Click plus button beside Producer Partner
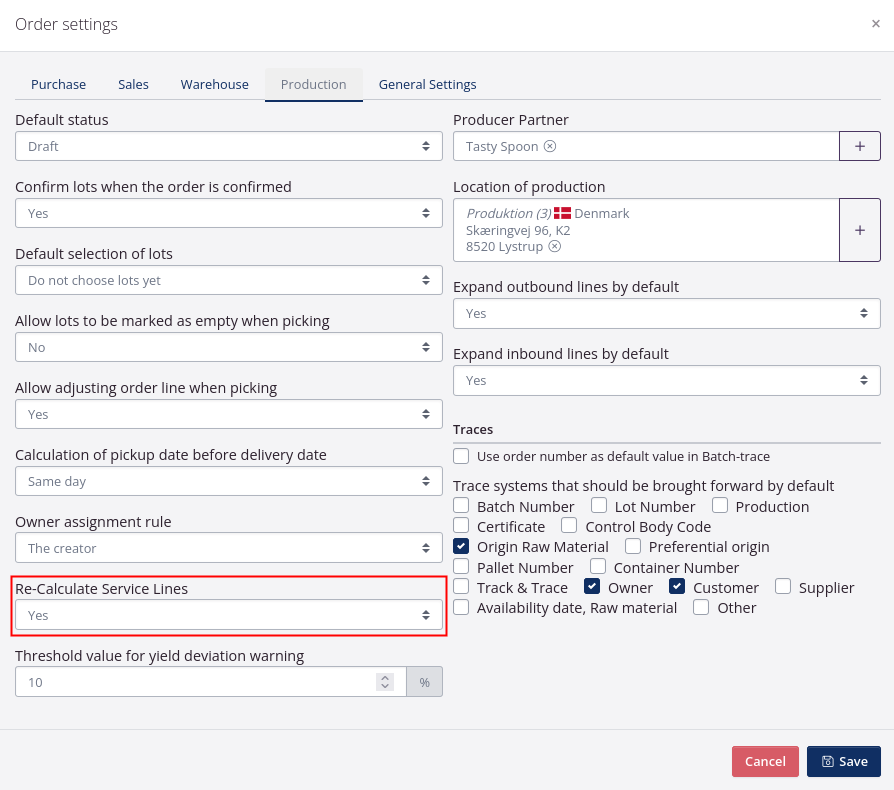The image size is (894, 790). click(859, 146)
